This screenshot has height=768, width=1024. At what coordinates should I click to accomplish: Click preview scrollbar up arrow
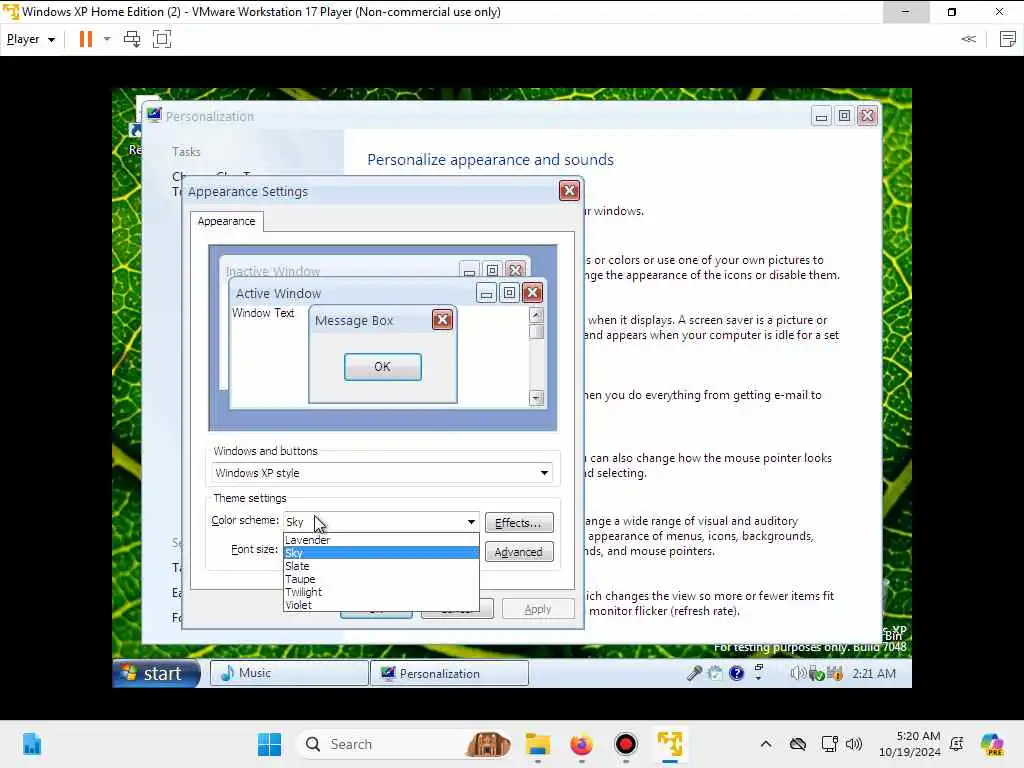[536, 315]
